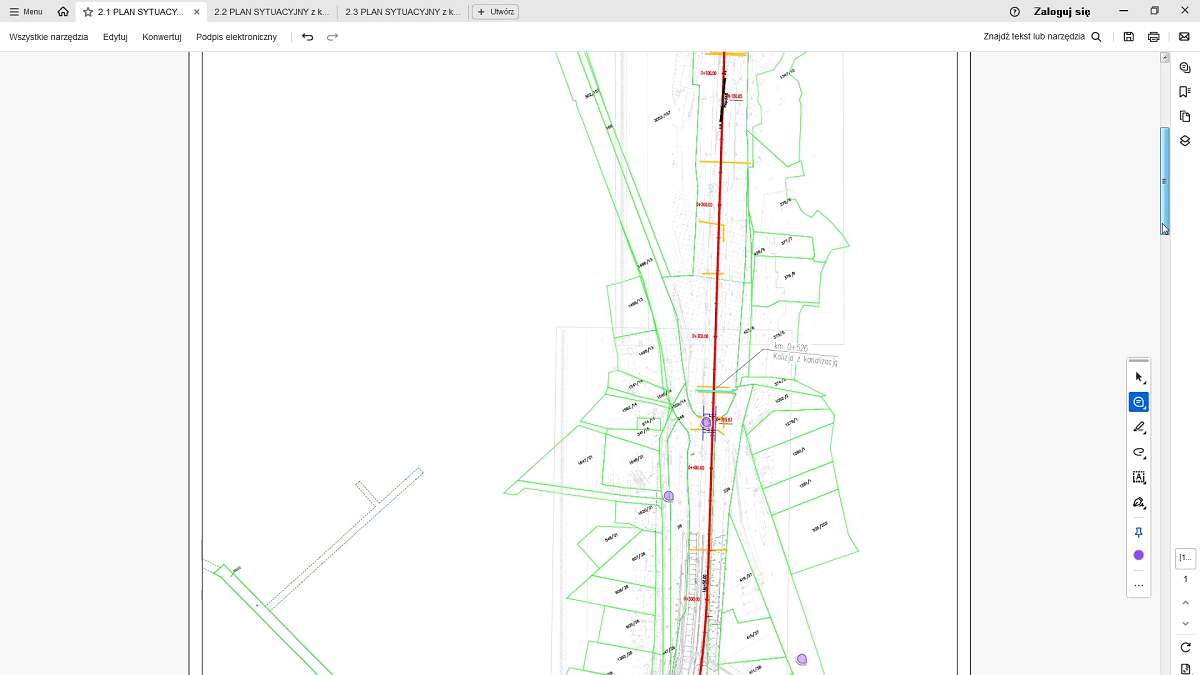
Task: Choose the freehand draw lasso tool
Action: (1138, 452)
